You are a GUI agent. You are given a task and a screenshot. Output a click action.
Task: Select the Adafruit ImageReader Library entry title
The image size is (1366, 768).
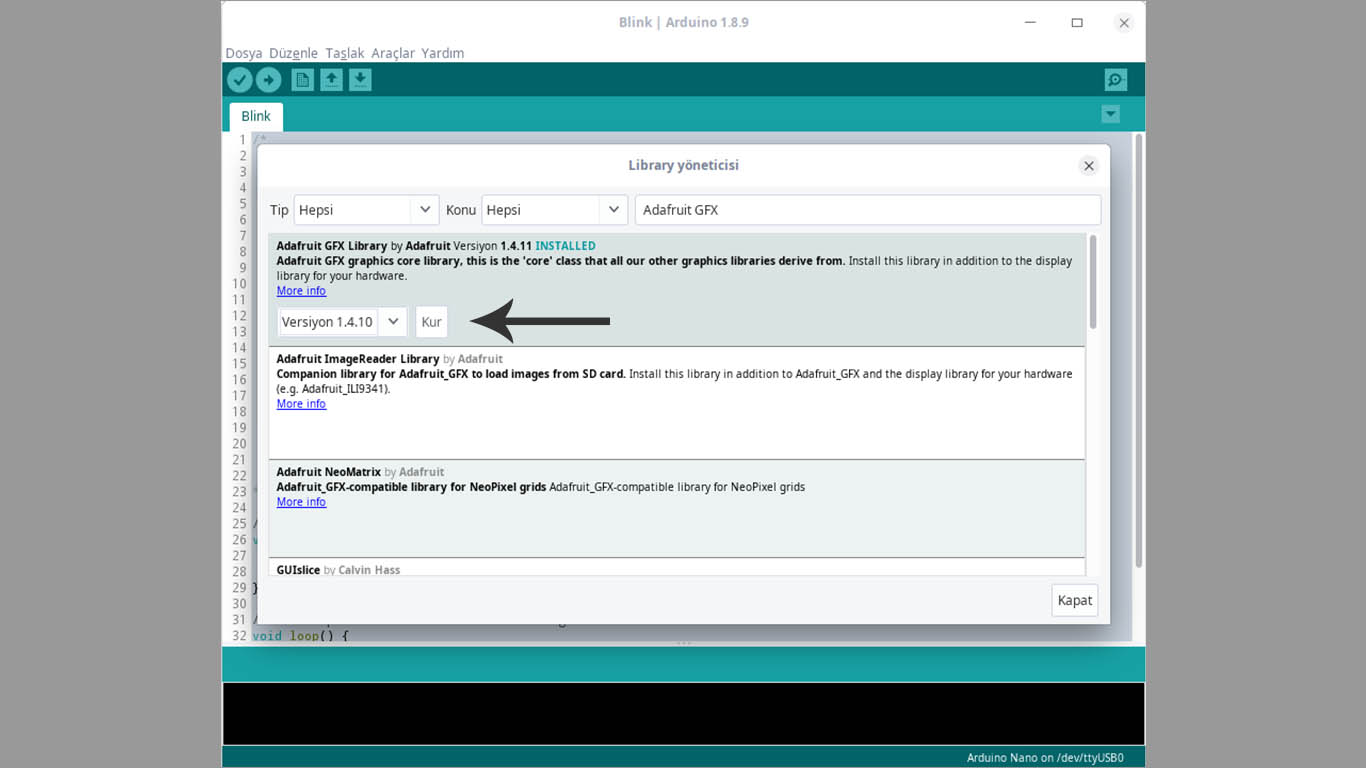pyautogui.click(x=358, y=359)
